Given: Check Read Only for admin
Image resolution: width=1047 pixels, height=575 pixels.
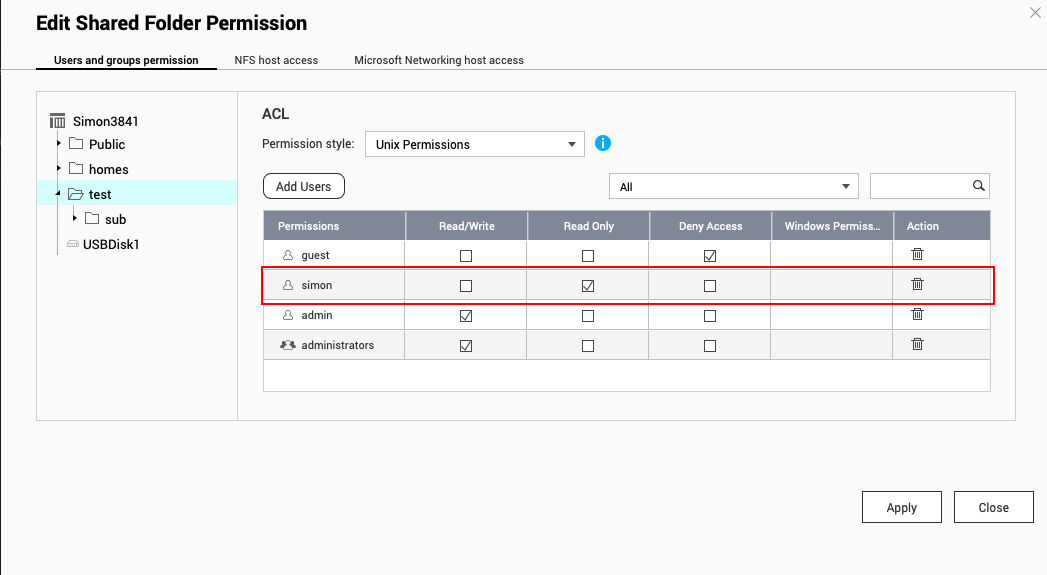Looking at the screenshot, I should (x=588, y=316).
